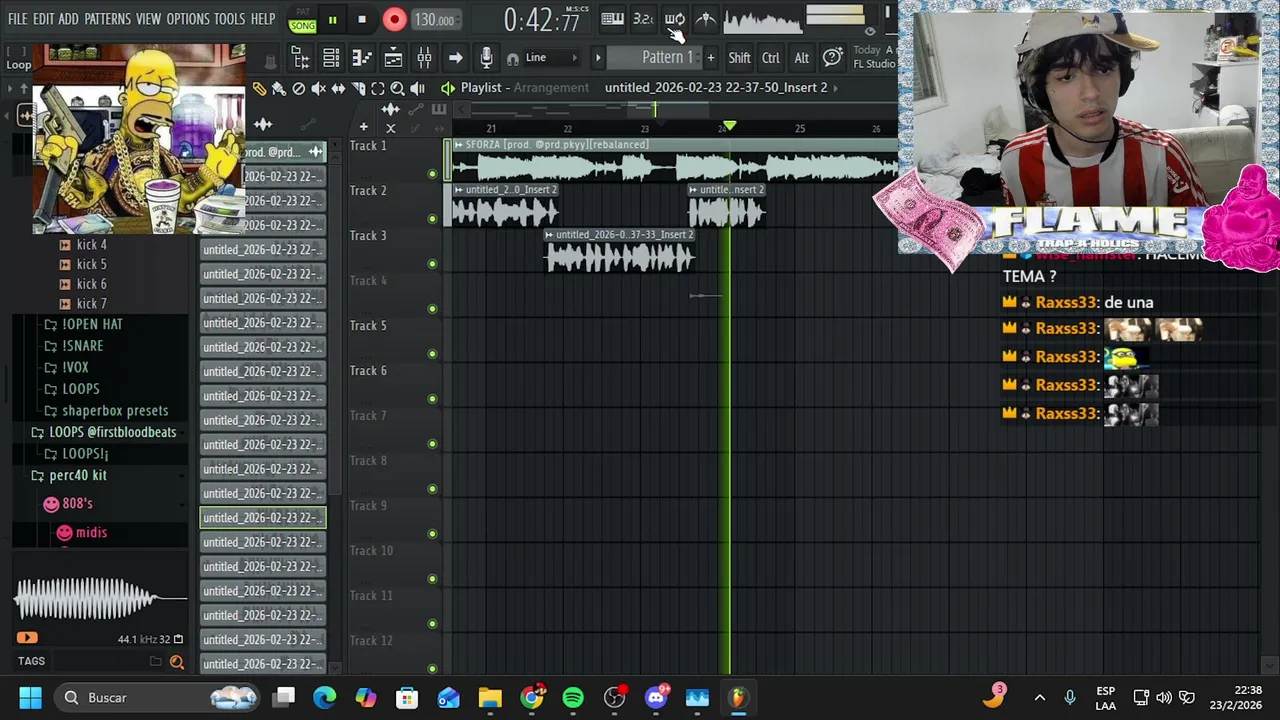Select the audio clip on Track 3
Screen dimensions: 1280x720
[620, 252]
